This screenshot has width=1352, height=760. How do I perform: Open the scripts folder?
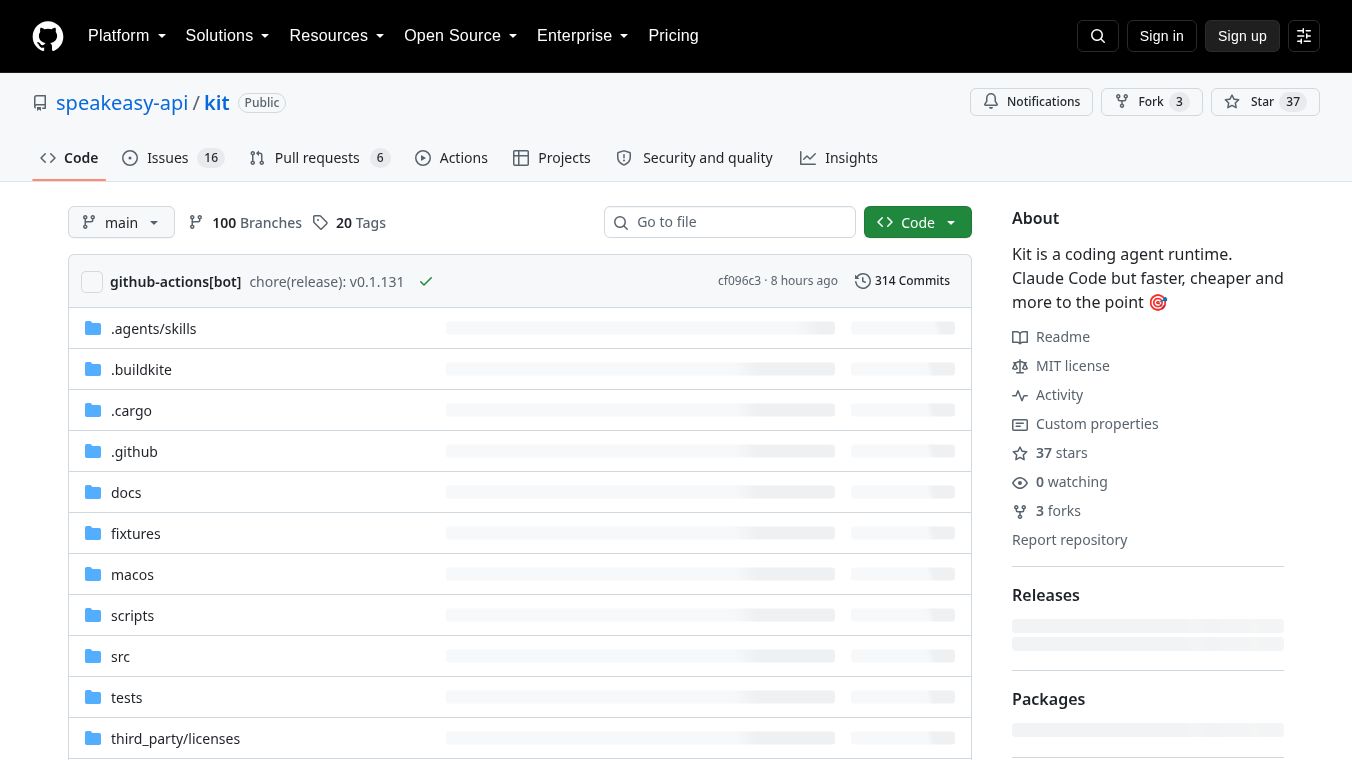coord(132,616)
